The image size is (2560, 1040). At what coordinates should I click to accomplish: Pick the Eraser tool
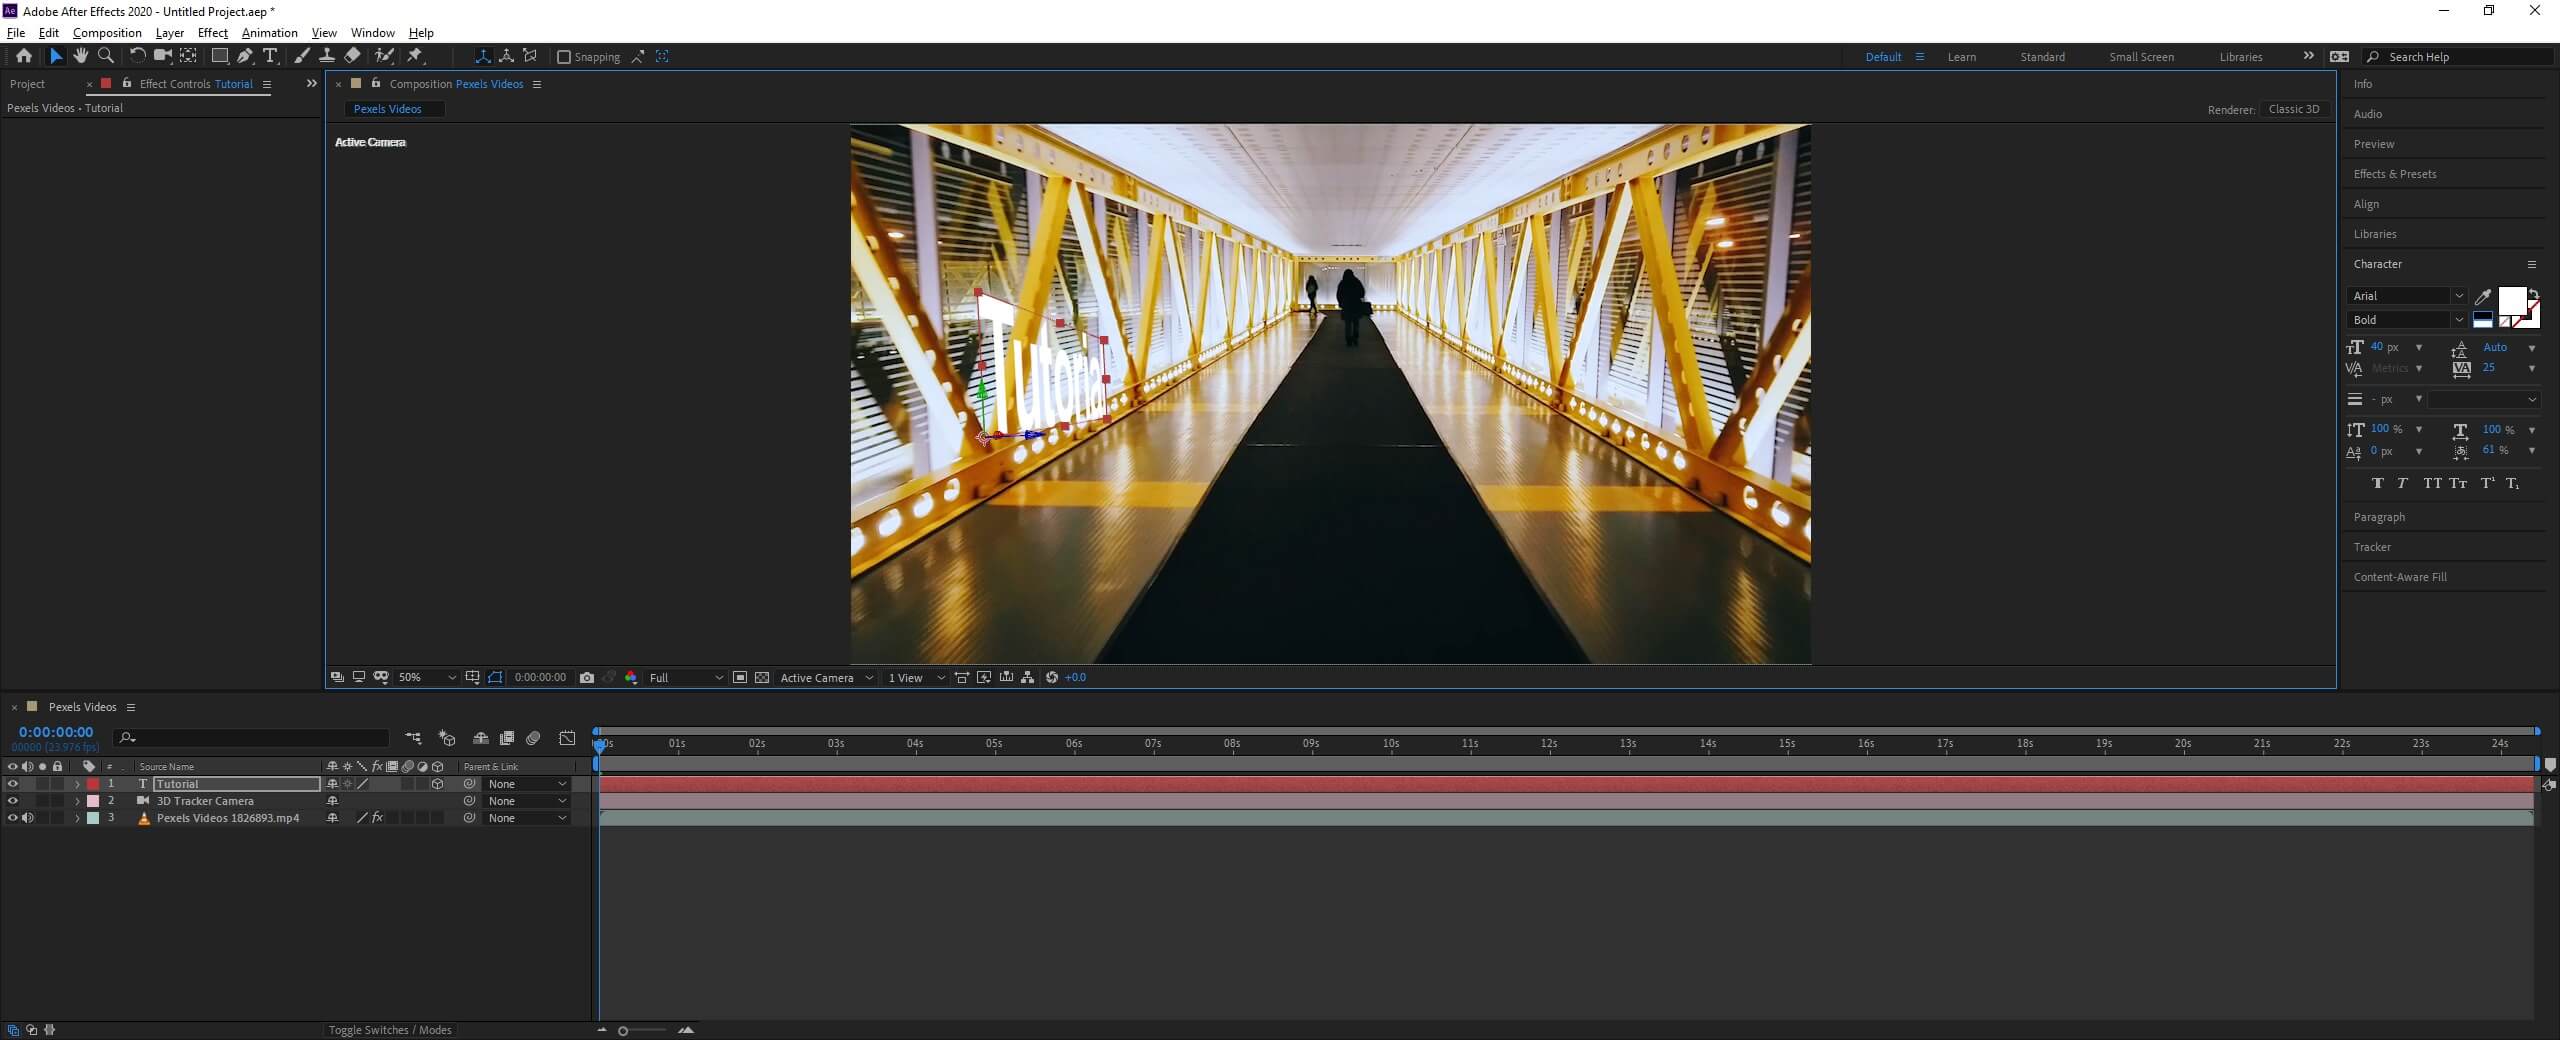click(x=352, y=56)
